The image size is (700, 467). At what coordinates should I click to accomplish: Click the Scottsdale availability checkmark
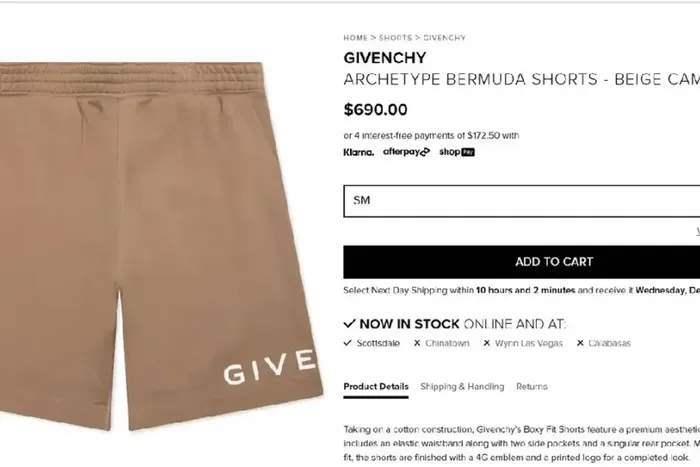pos(348,343)
